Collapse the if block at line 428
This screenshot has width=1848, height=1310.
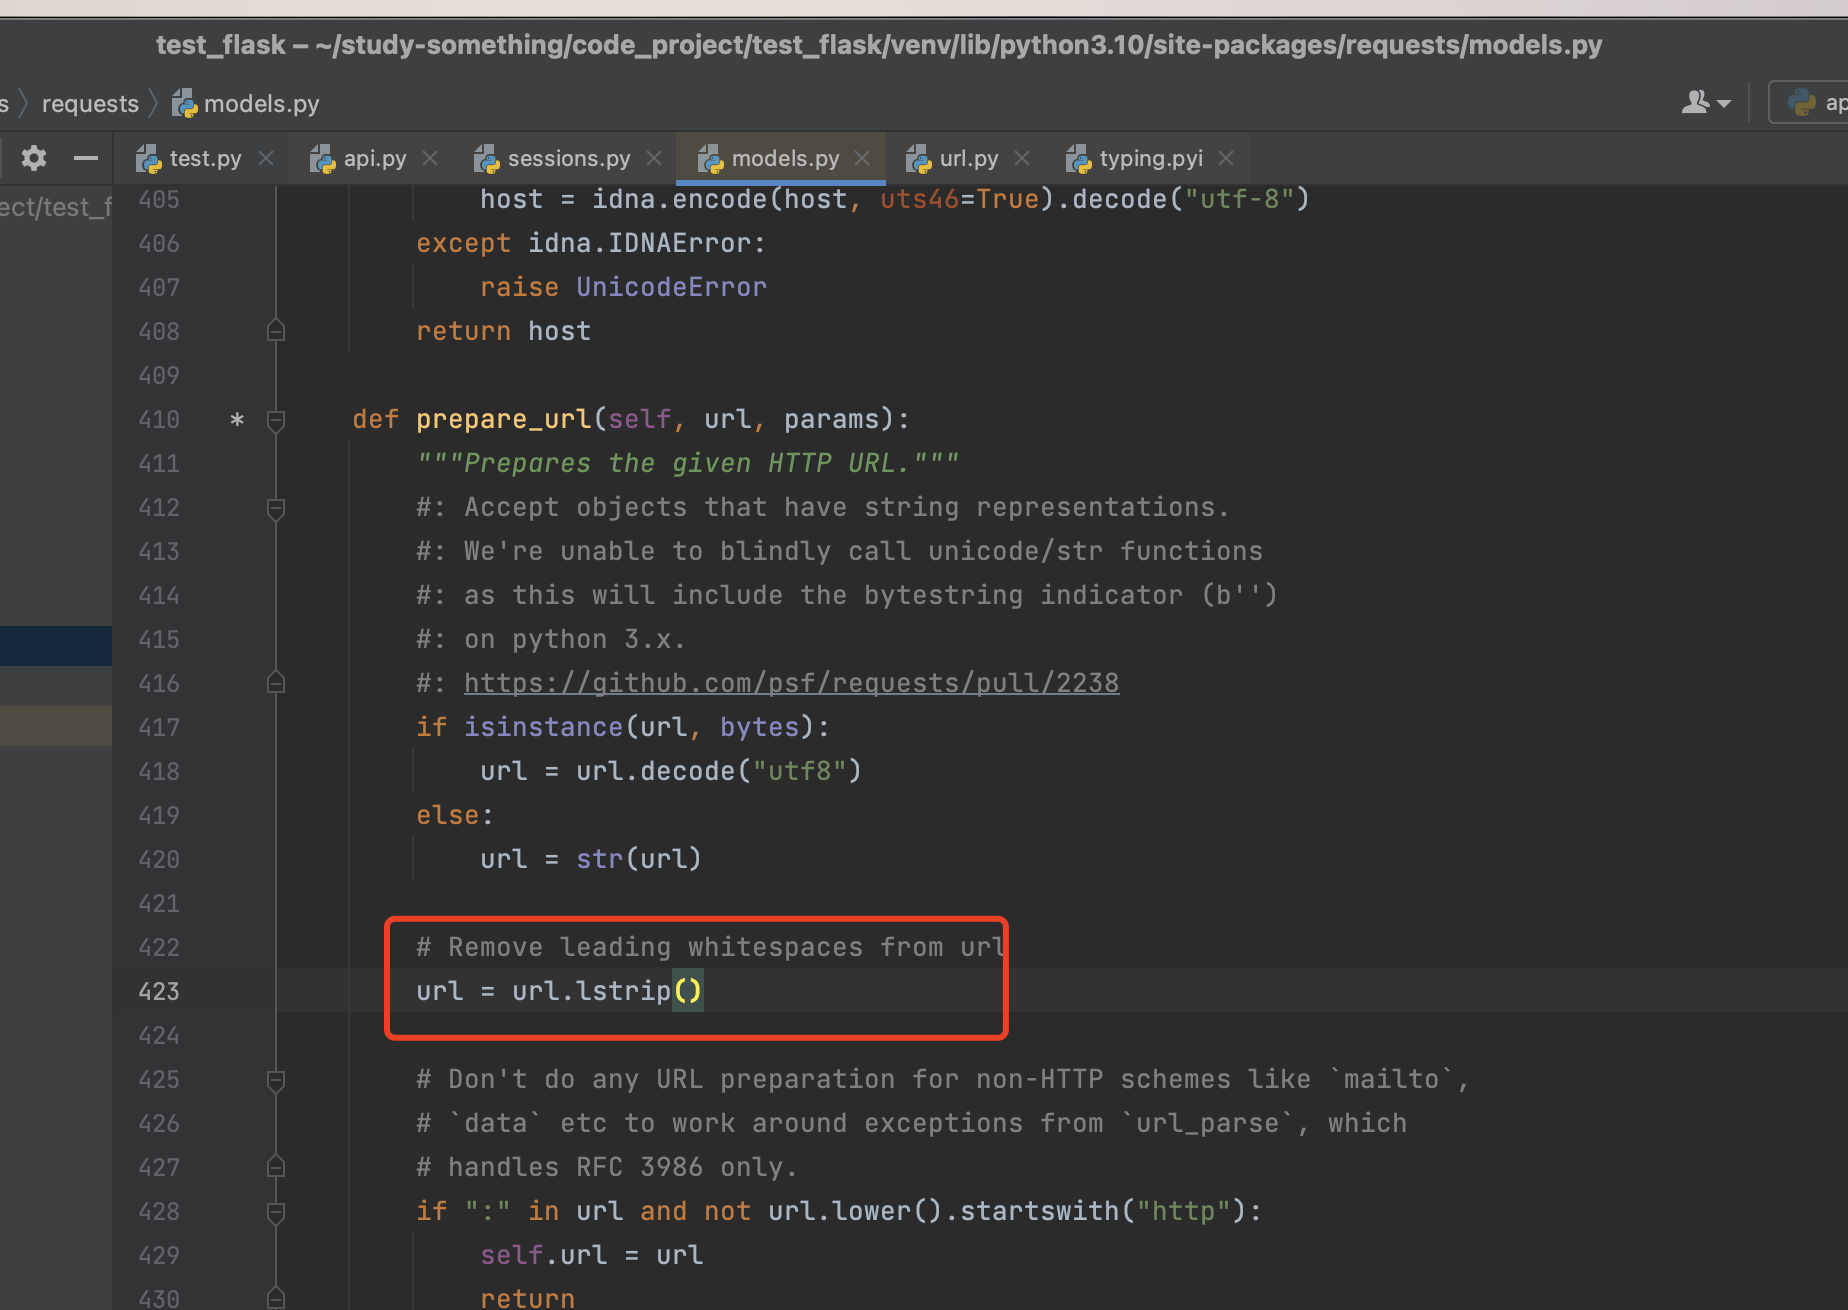276,1212
